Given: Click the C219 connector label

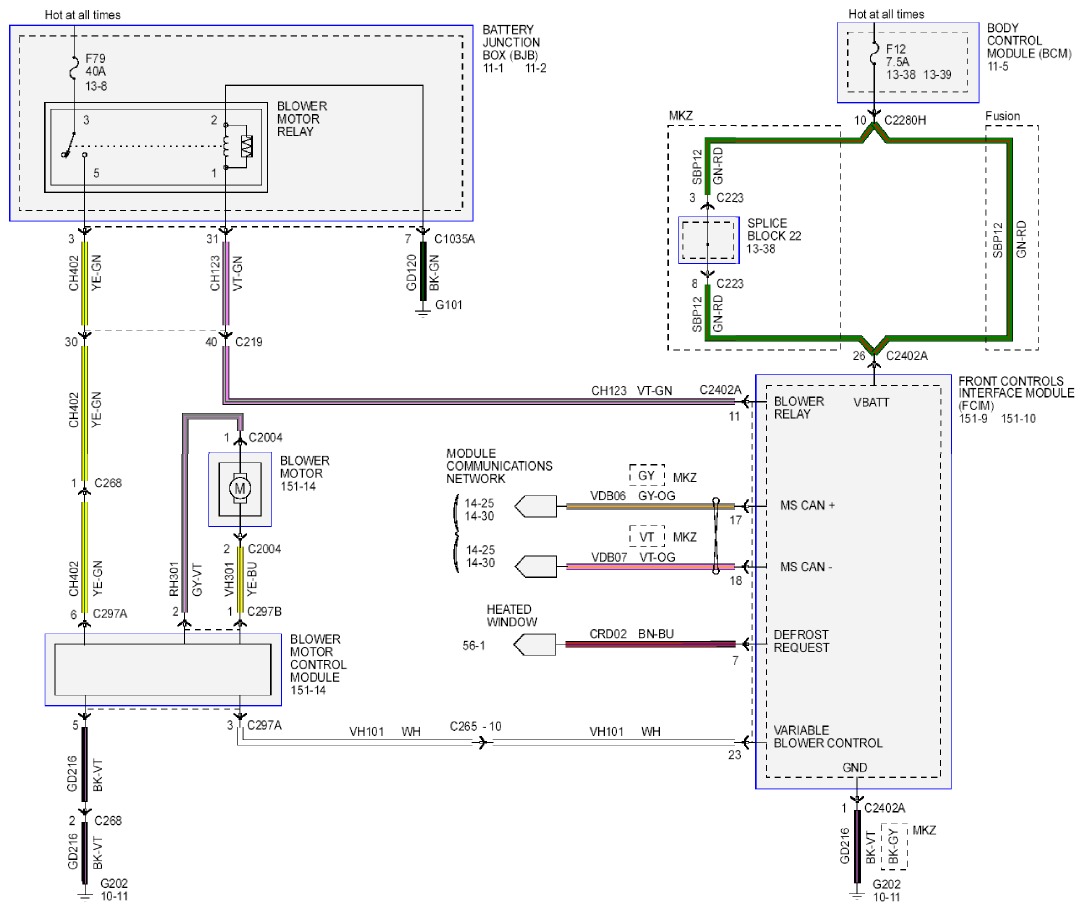Looking at the screenshot, I should click(x=249, y=342).
